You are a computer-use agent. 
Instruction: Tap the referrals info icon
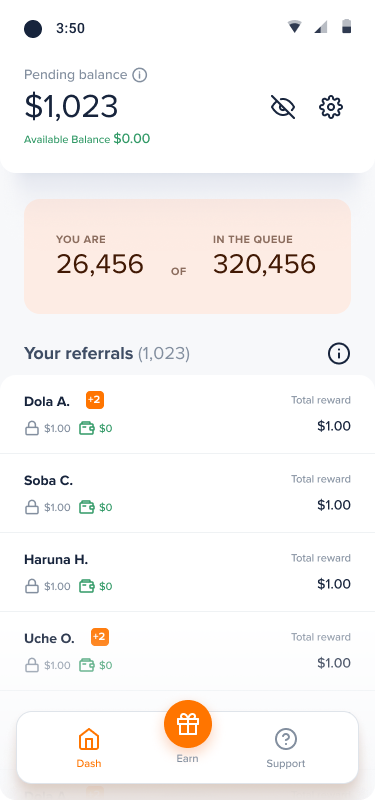point(339,353)
